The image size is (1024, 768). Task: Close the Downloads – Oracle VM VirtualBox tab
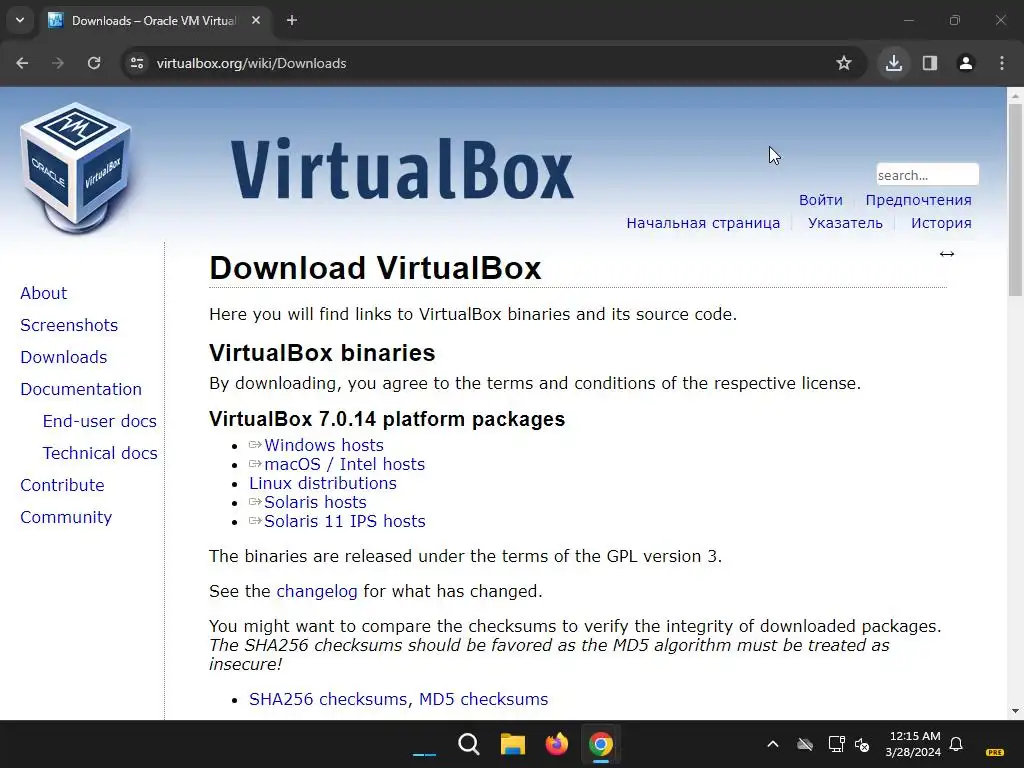click(256, 20)
